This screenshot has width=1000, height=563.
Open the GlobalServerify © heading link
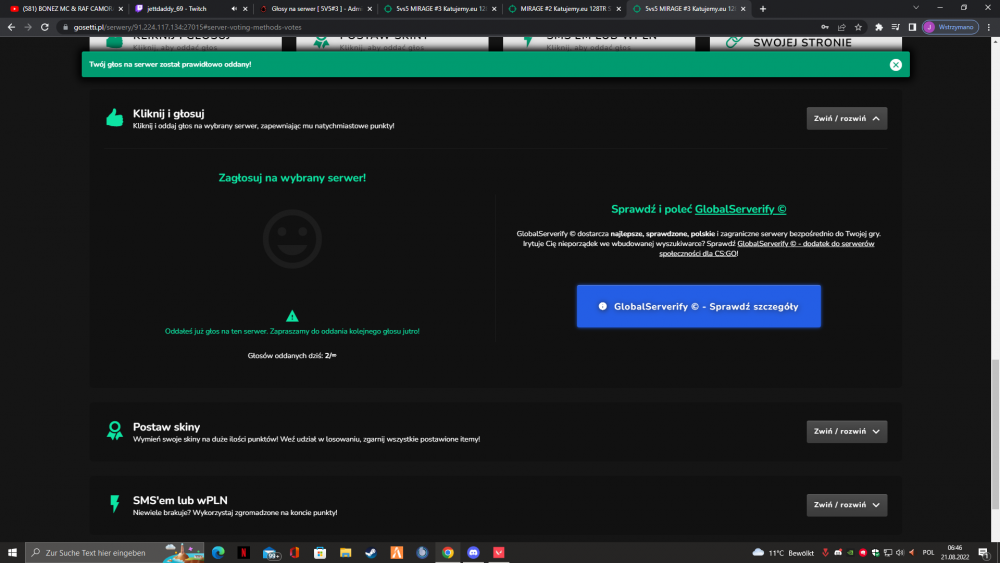(x=740, y=209)
